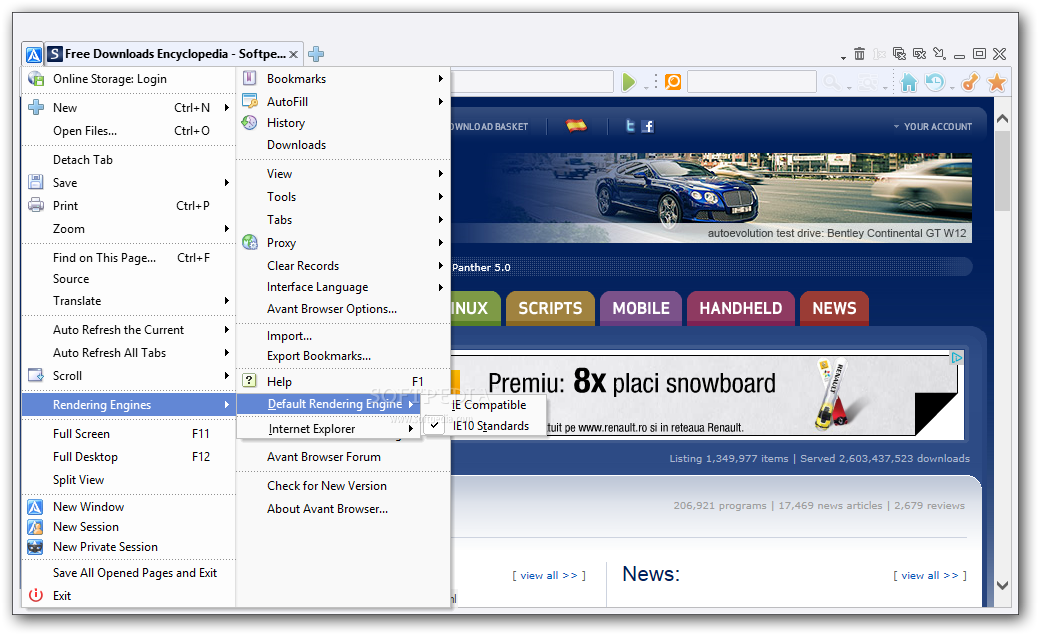Go to the Home page via house icon
1039x635 pixels.
click(x=909, y=82)
